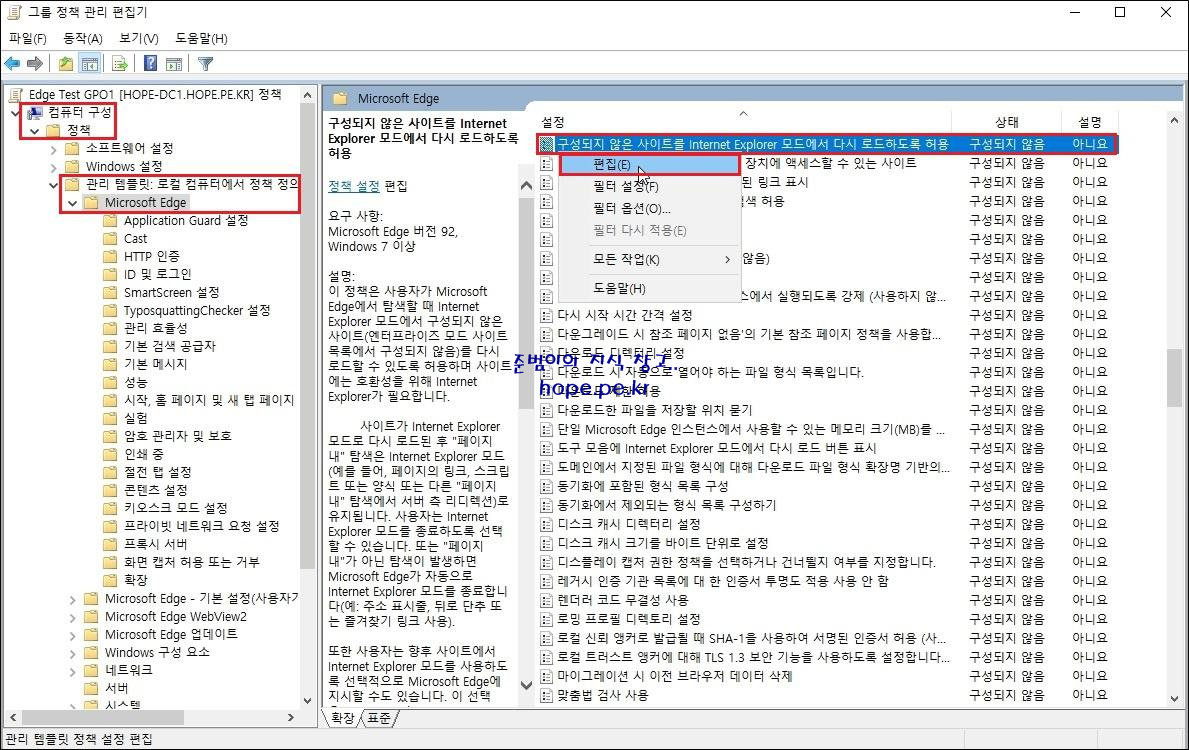Click tree pane horizontal scroll right arrow

(291, 717)
